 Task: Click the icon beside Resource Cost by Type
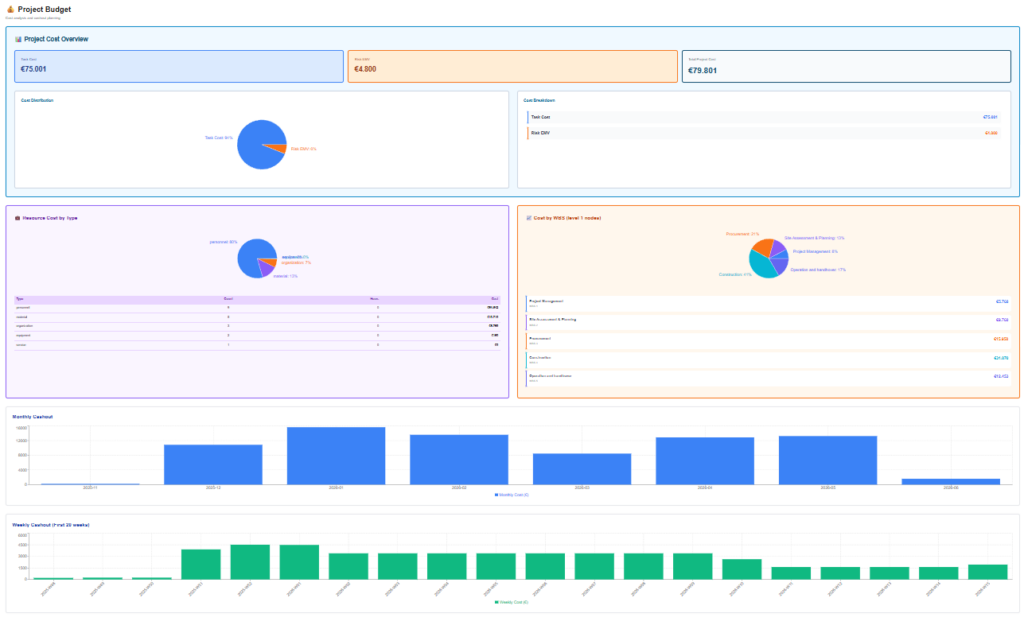18,217
